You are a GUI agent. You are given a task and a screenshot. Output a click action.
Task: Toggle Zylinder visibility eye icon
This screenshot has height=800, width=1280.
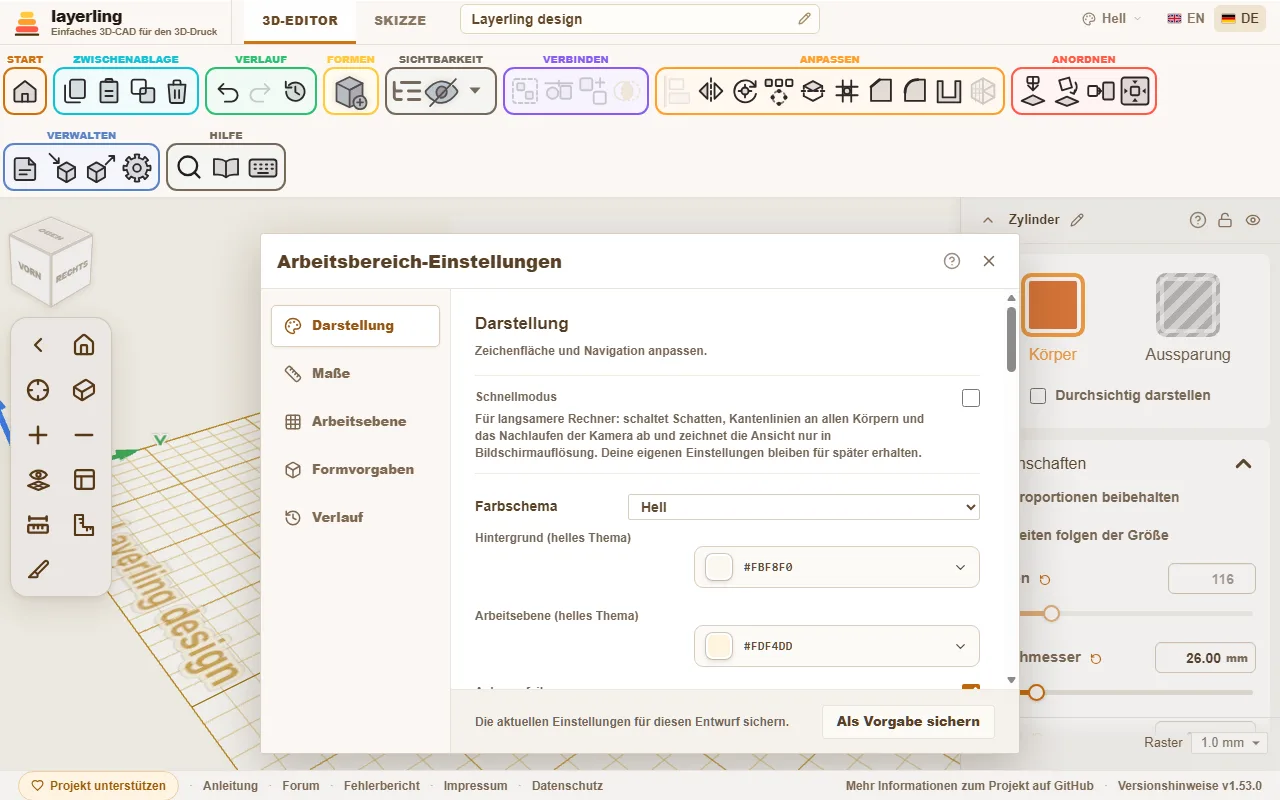(1253, 220)
